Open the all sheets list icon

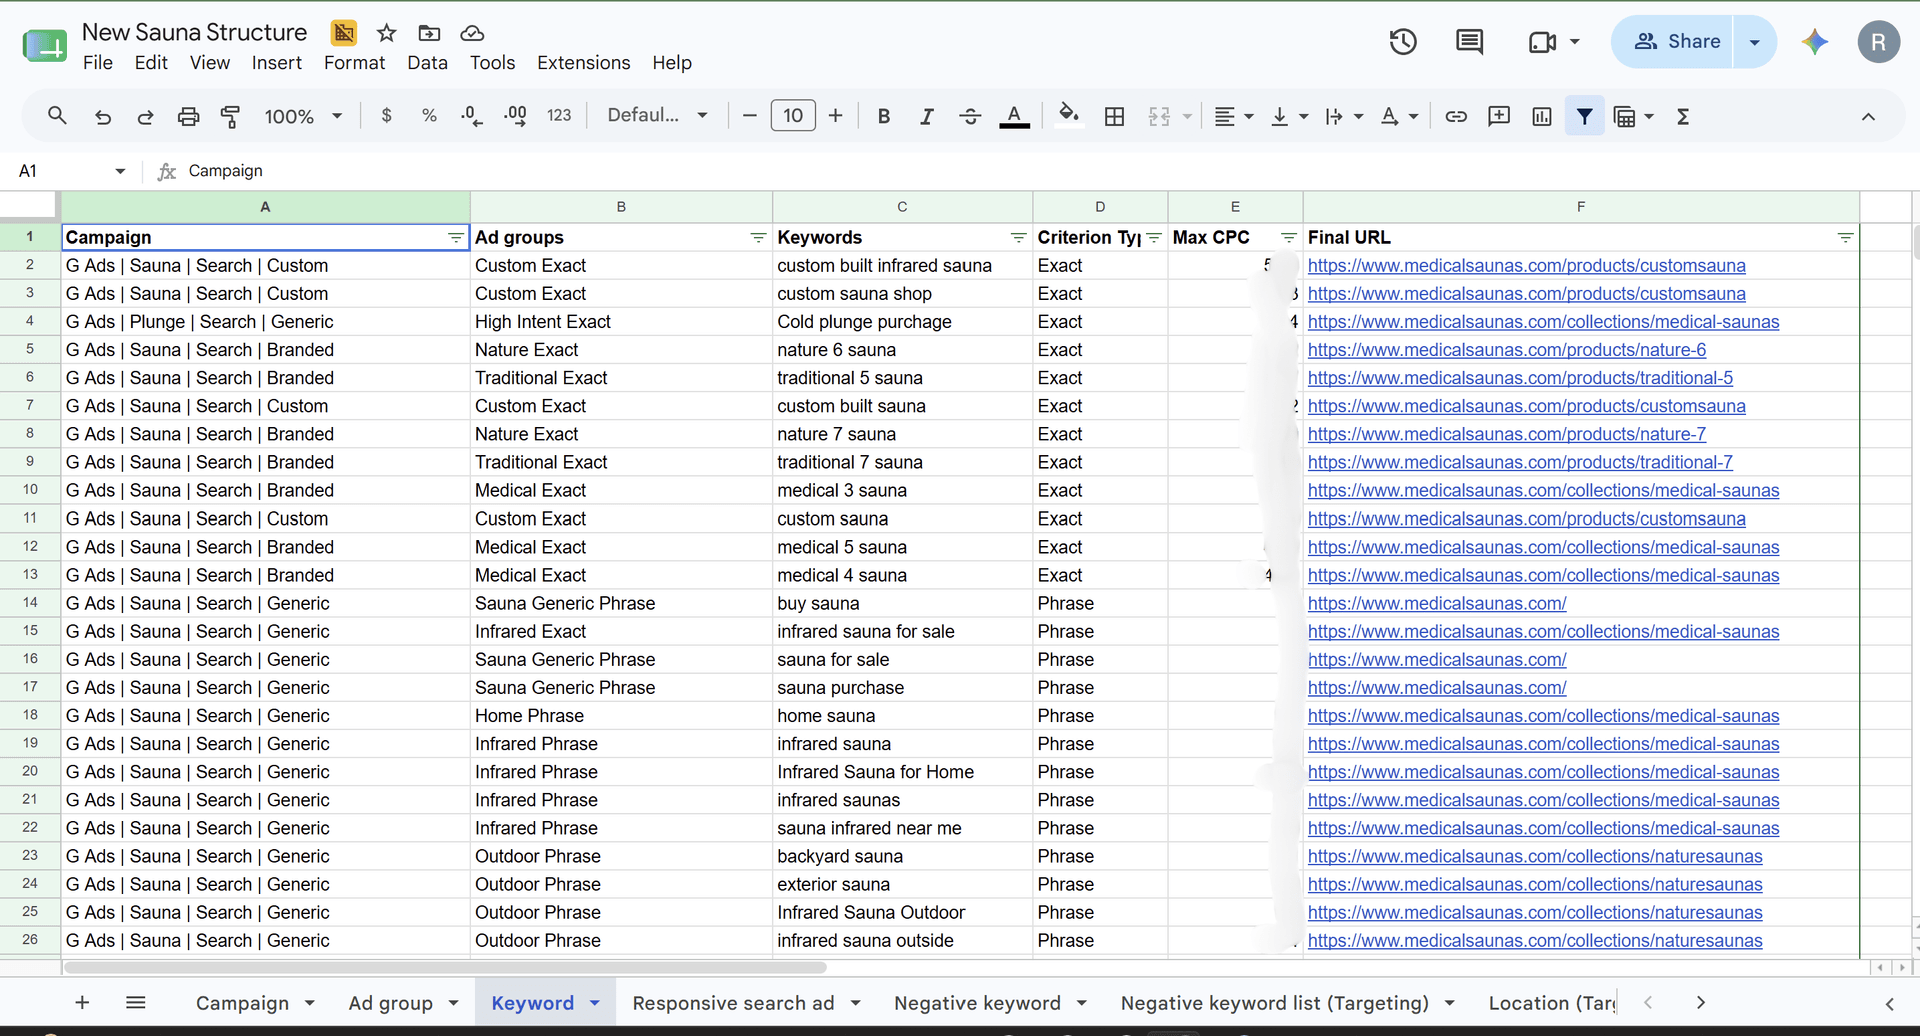tap(136, 1003)
